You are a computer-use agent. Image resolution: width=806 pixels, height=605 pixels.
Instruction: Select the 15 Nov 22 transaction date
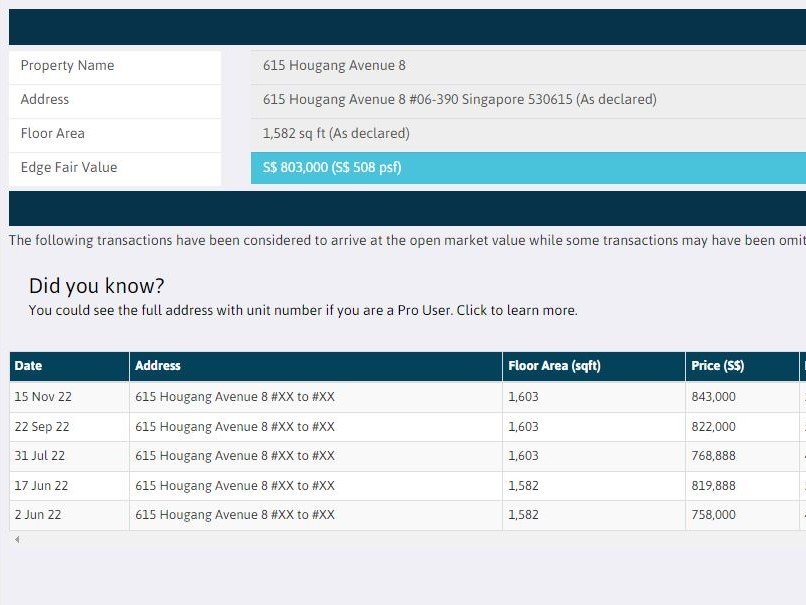(43, 397)
